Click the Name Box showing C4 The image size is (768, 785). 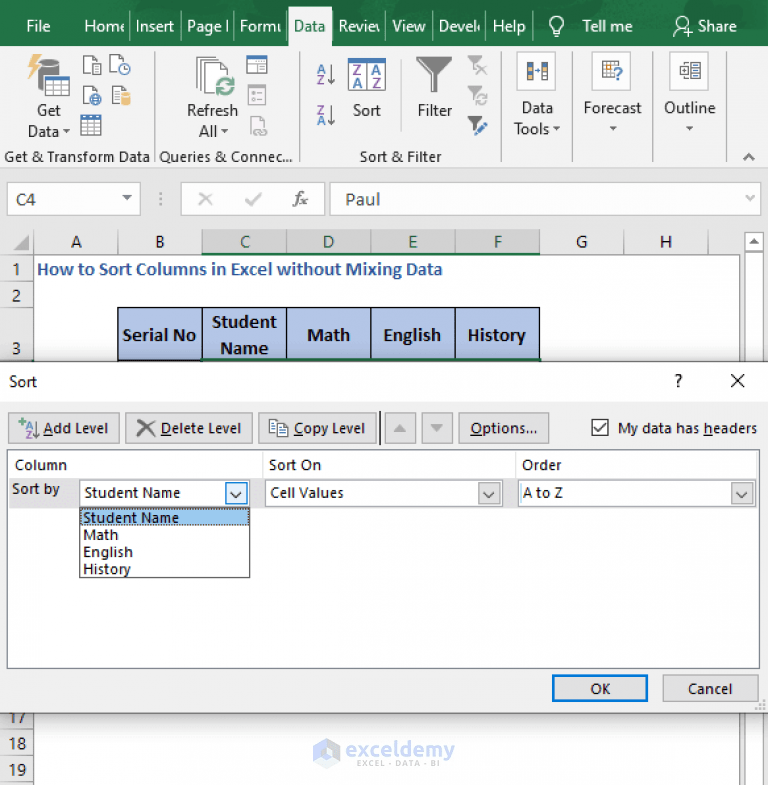[74, 199]
